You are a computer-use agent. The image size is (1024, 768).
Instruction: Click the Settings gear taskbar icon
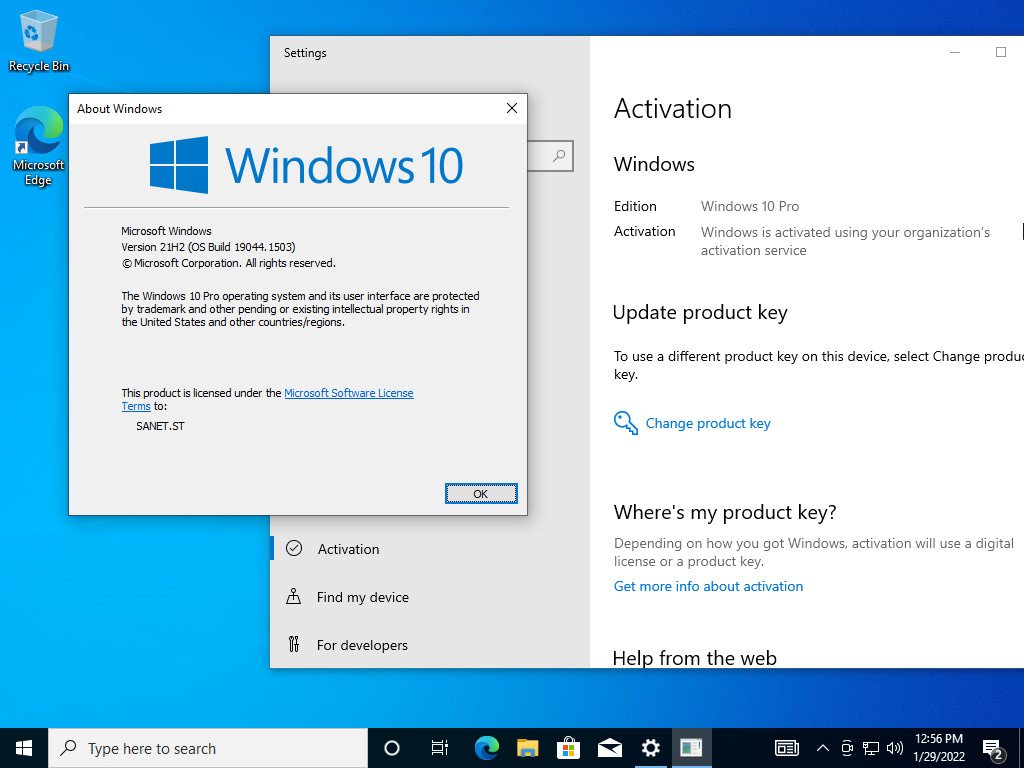point(650,748)
